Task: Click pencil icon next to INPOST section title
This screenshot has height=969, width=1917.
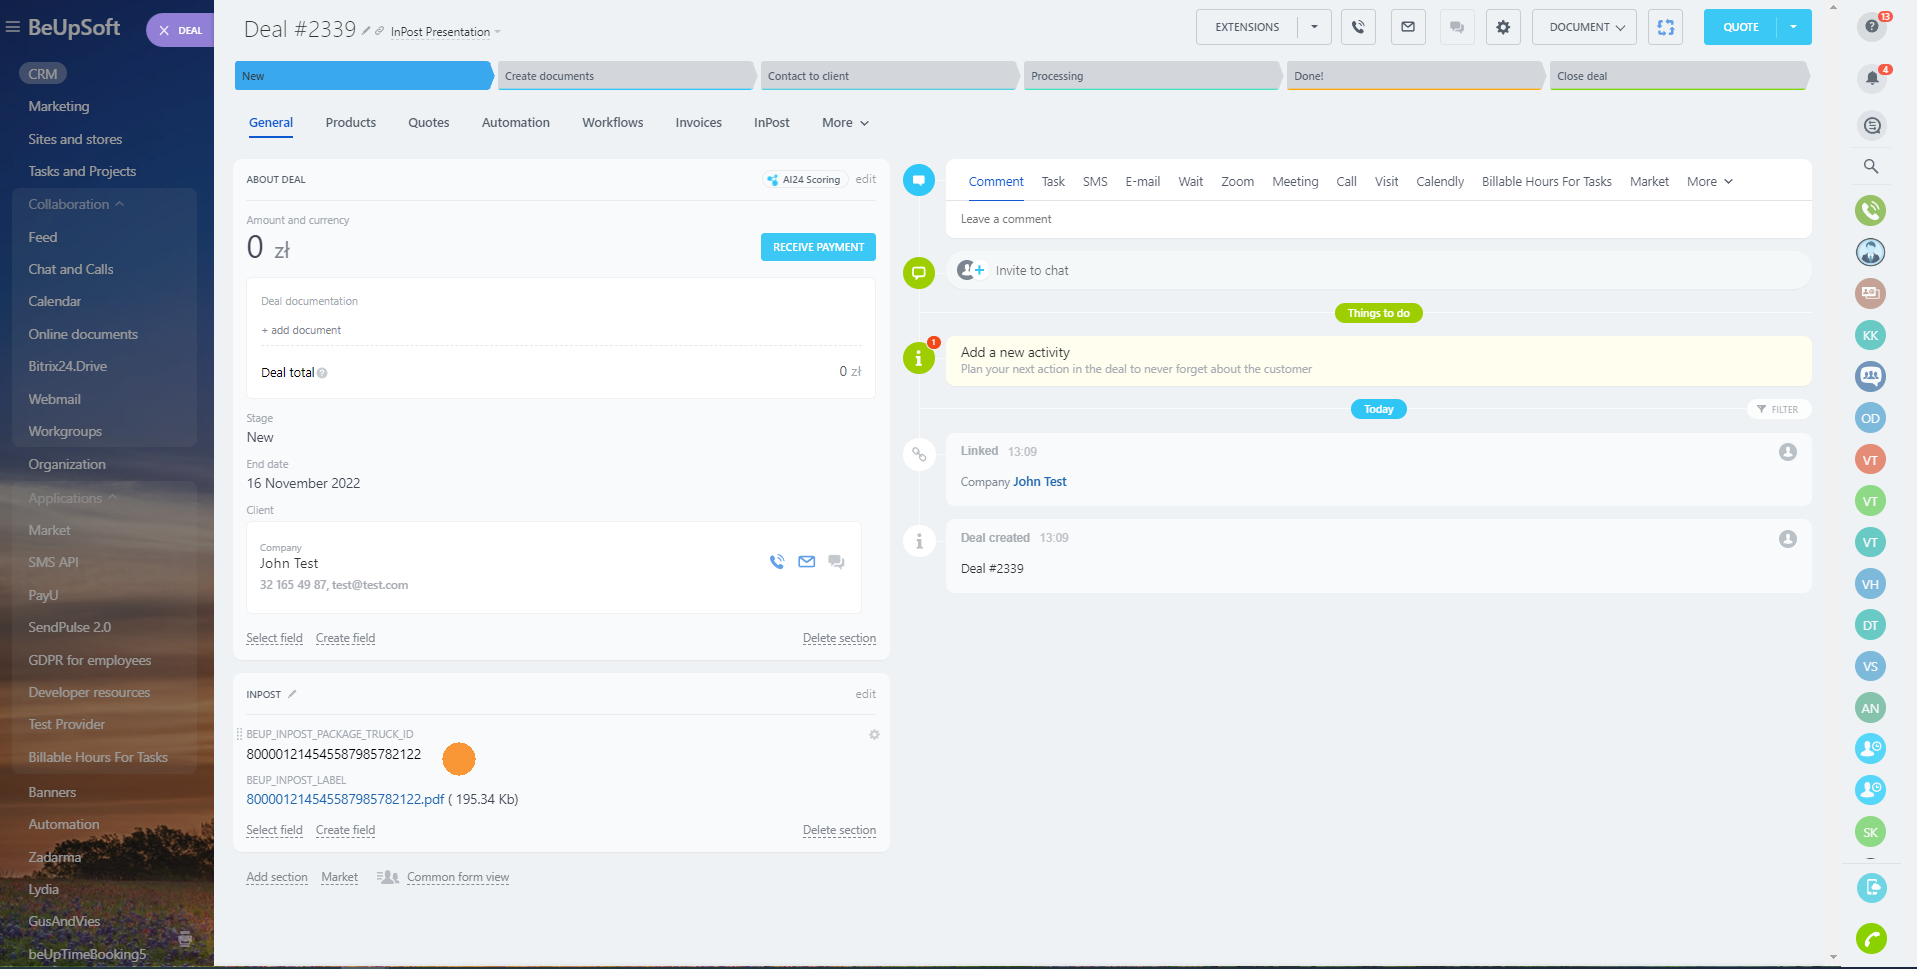Action: (x=292, y=694)
